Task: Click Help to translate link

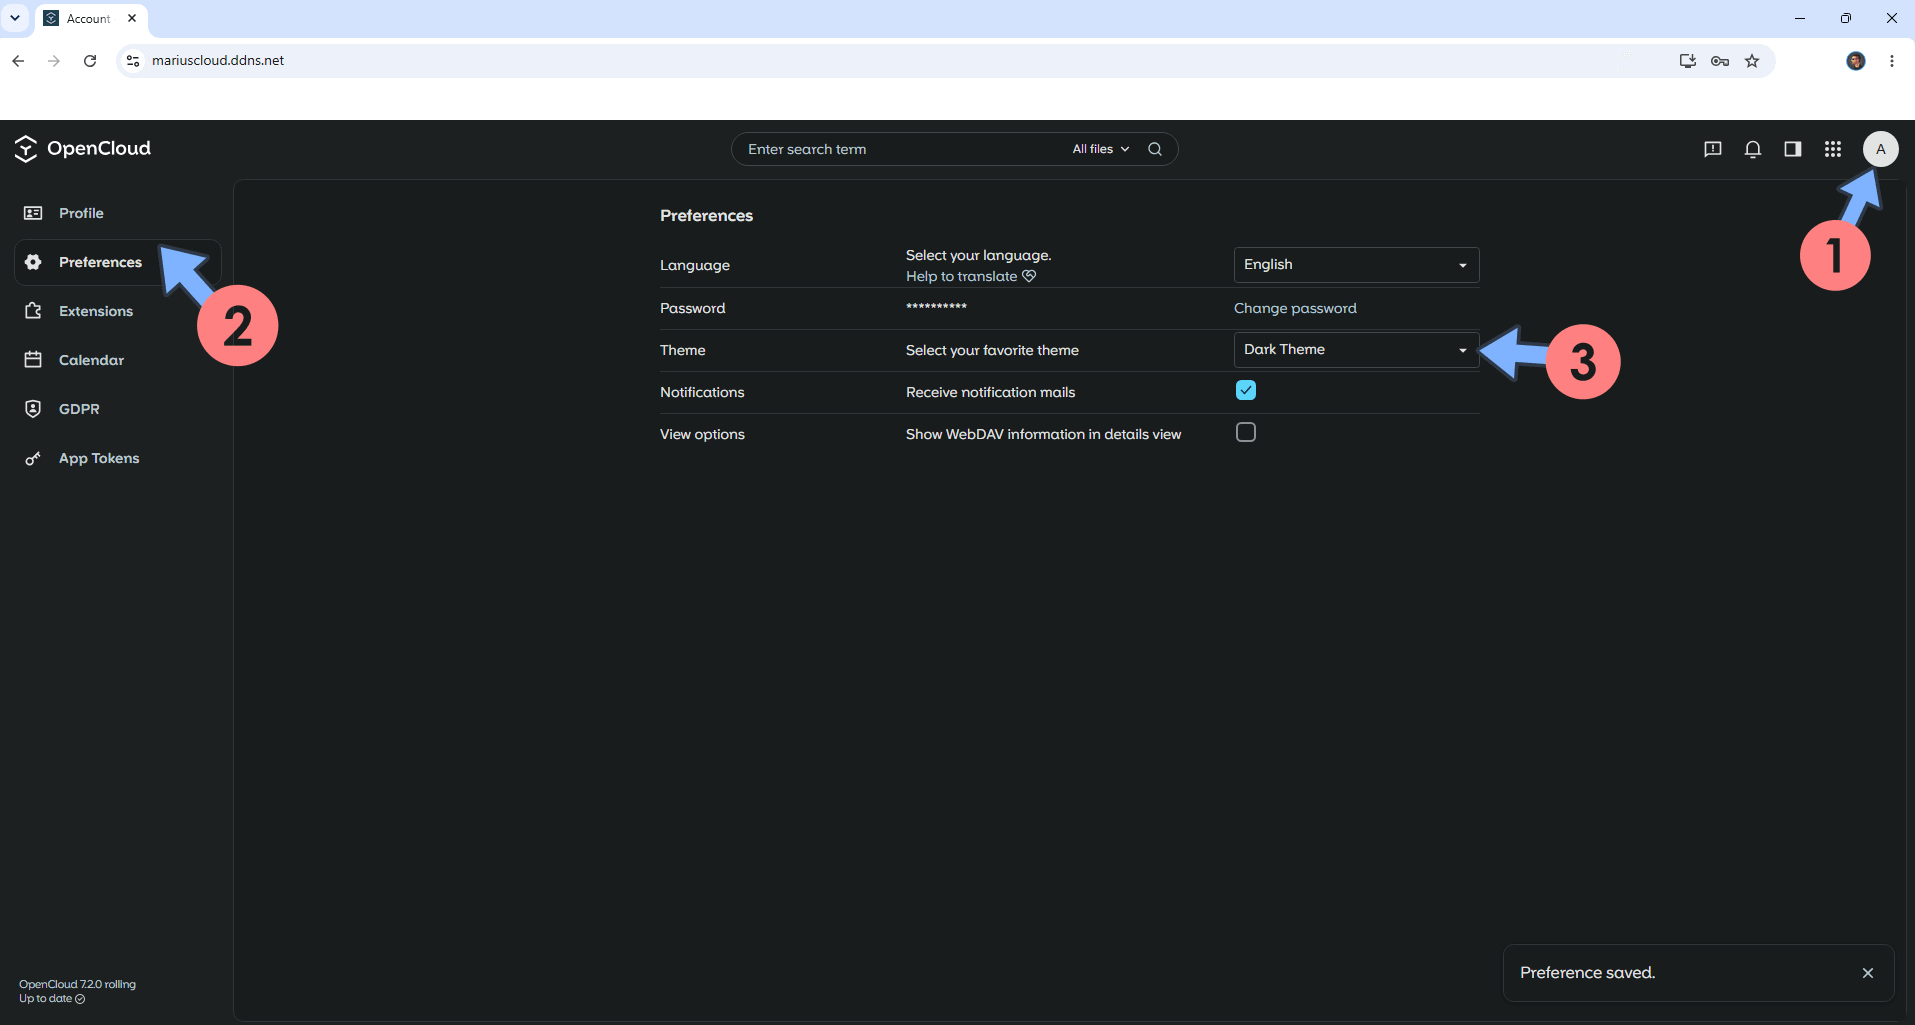Action: point(970,277)
